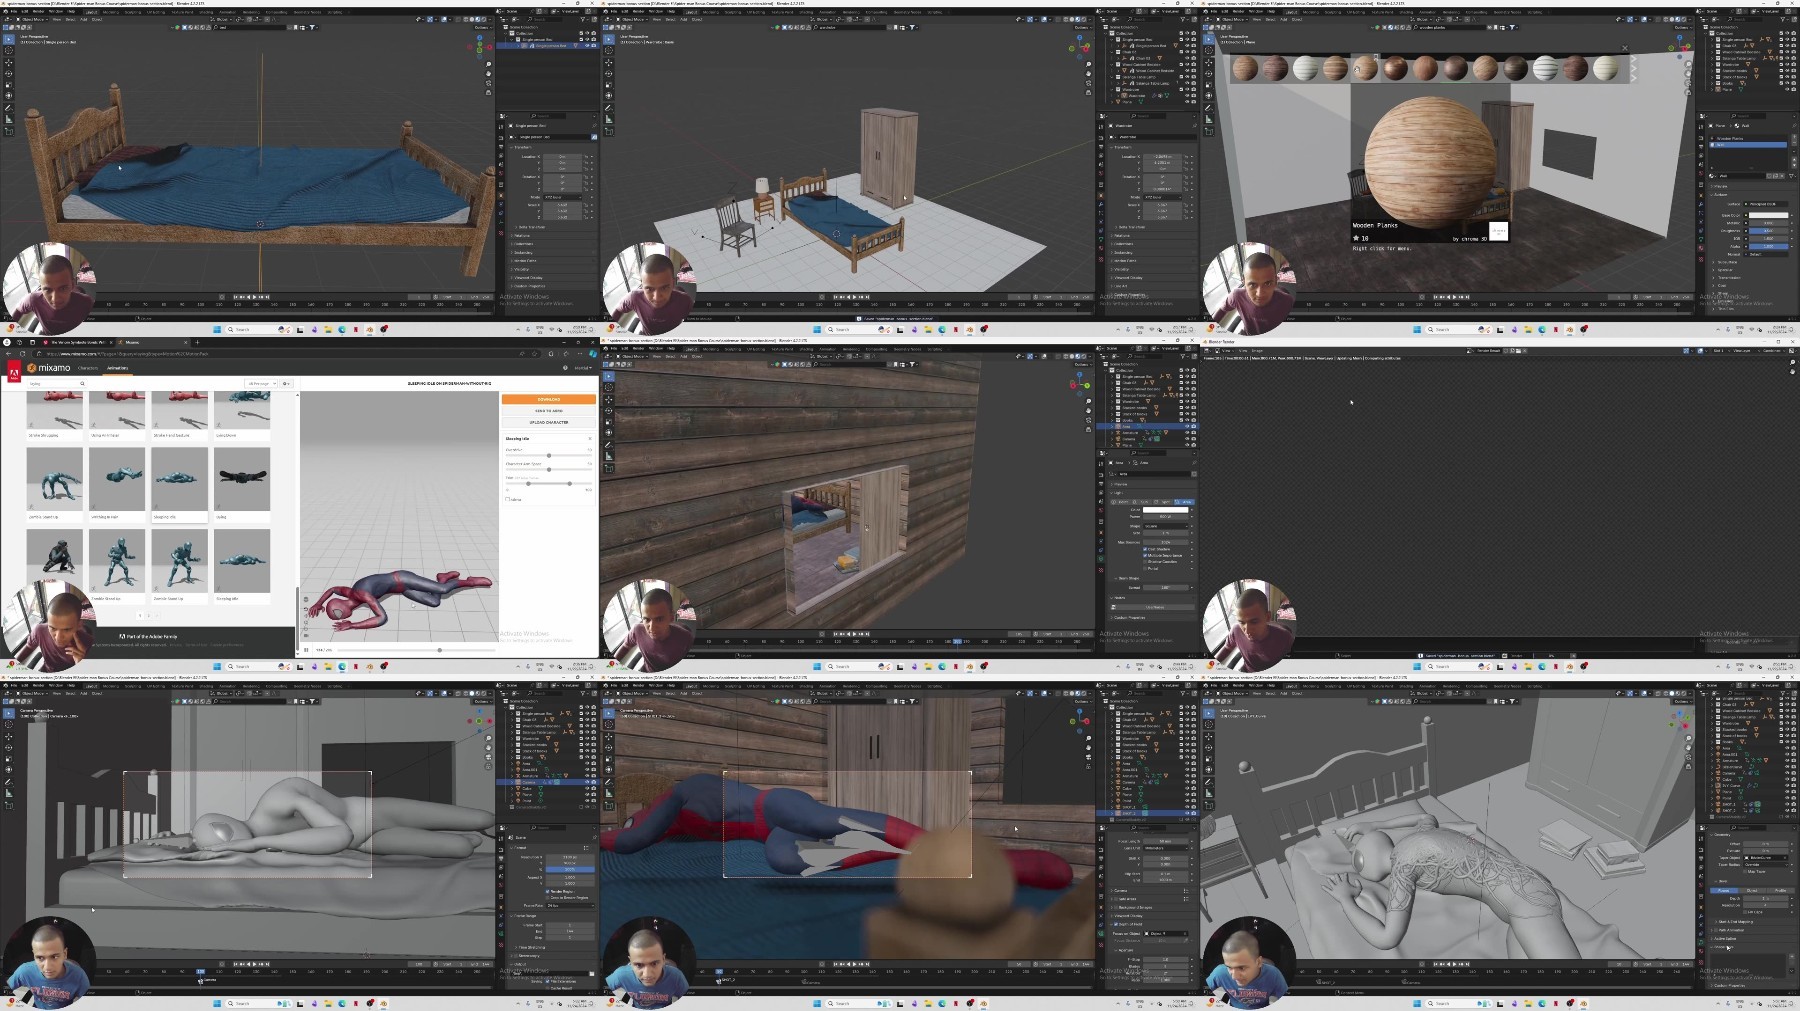Select the Measure tool in Wooden Planks screenshot

pos(1208,119)
